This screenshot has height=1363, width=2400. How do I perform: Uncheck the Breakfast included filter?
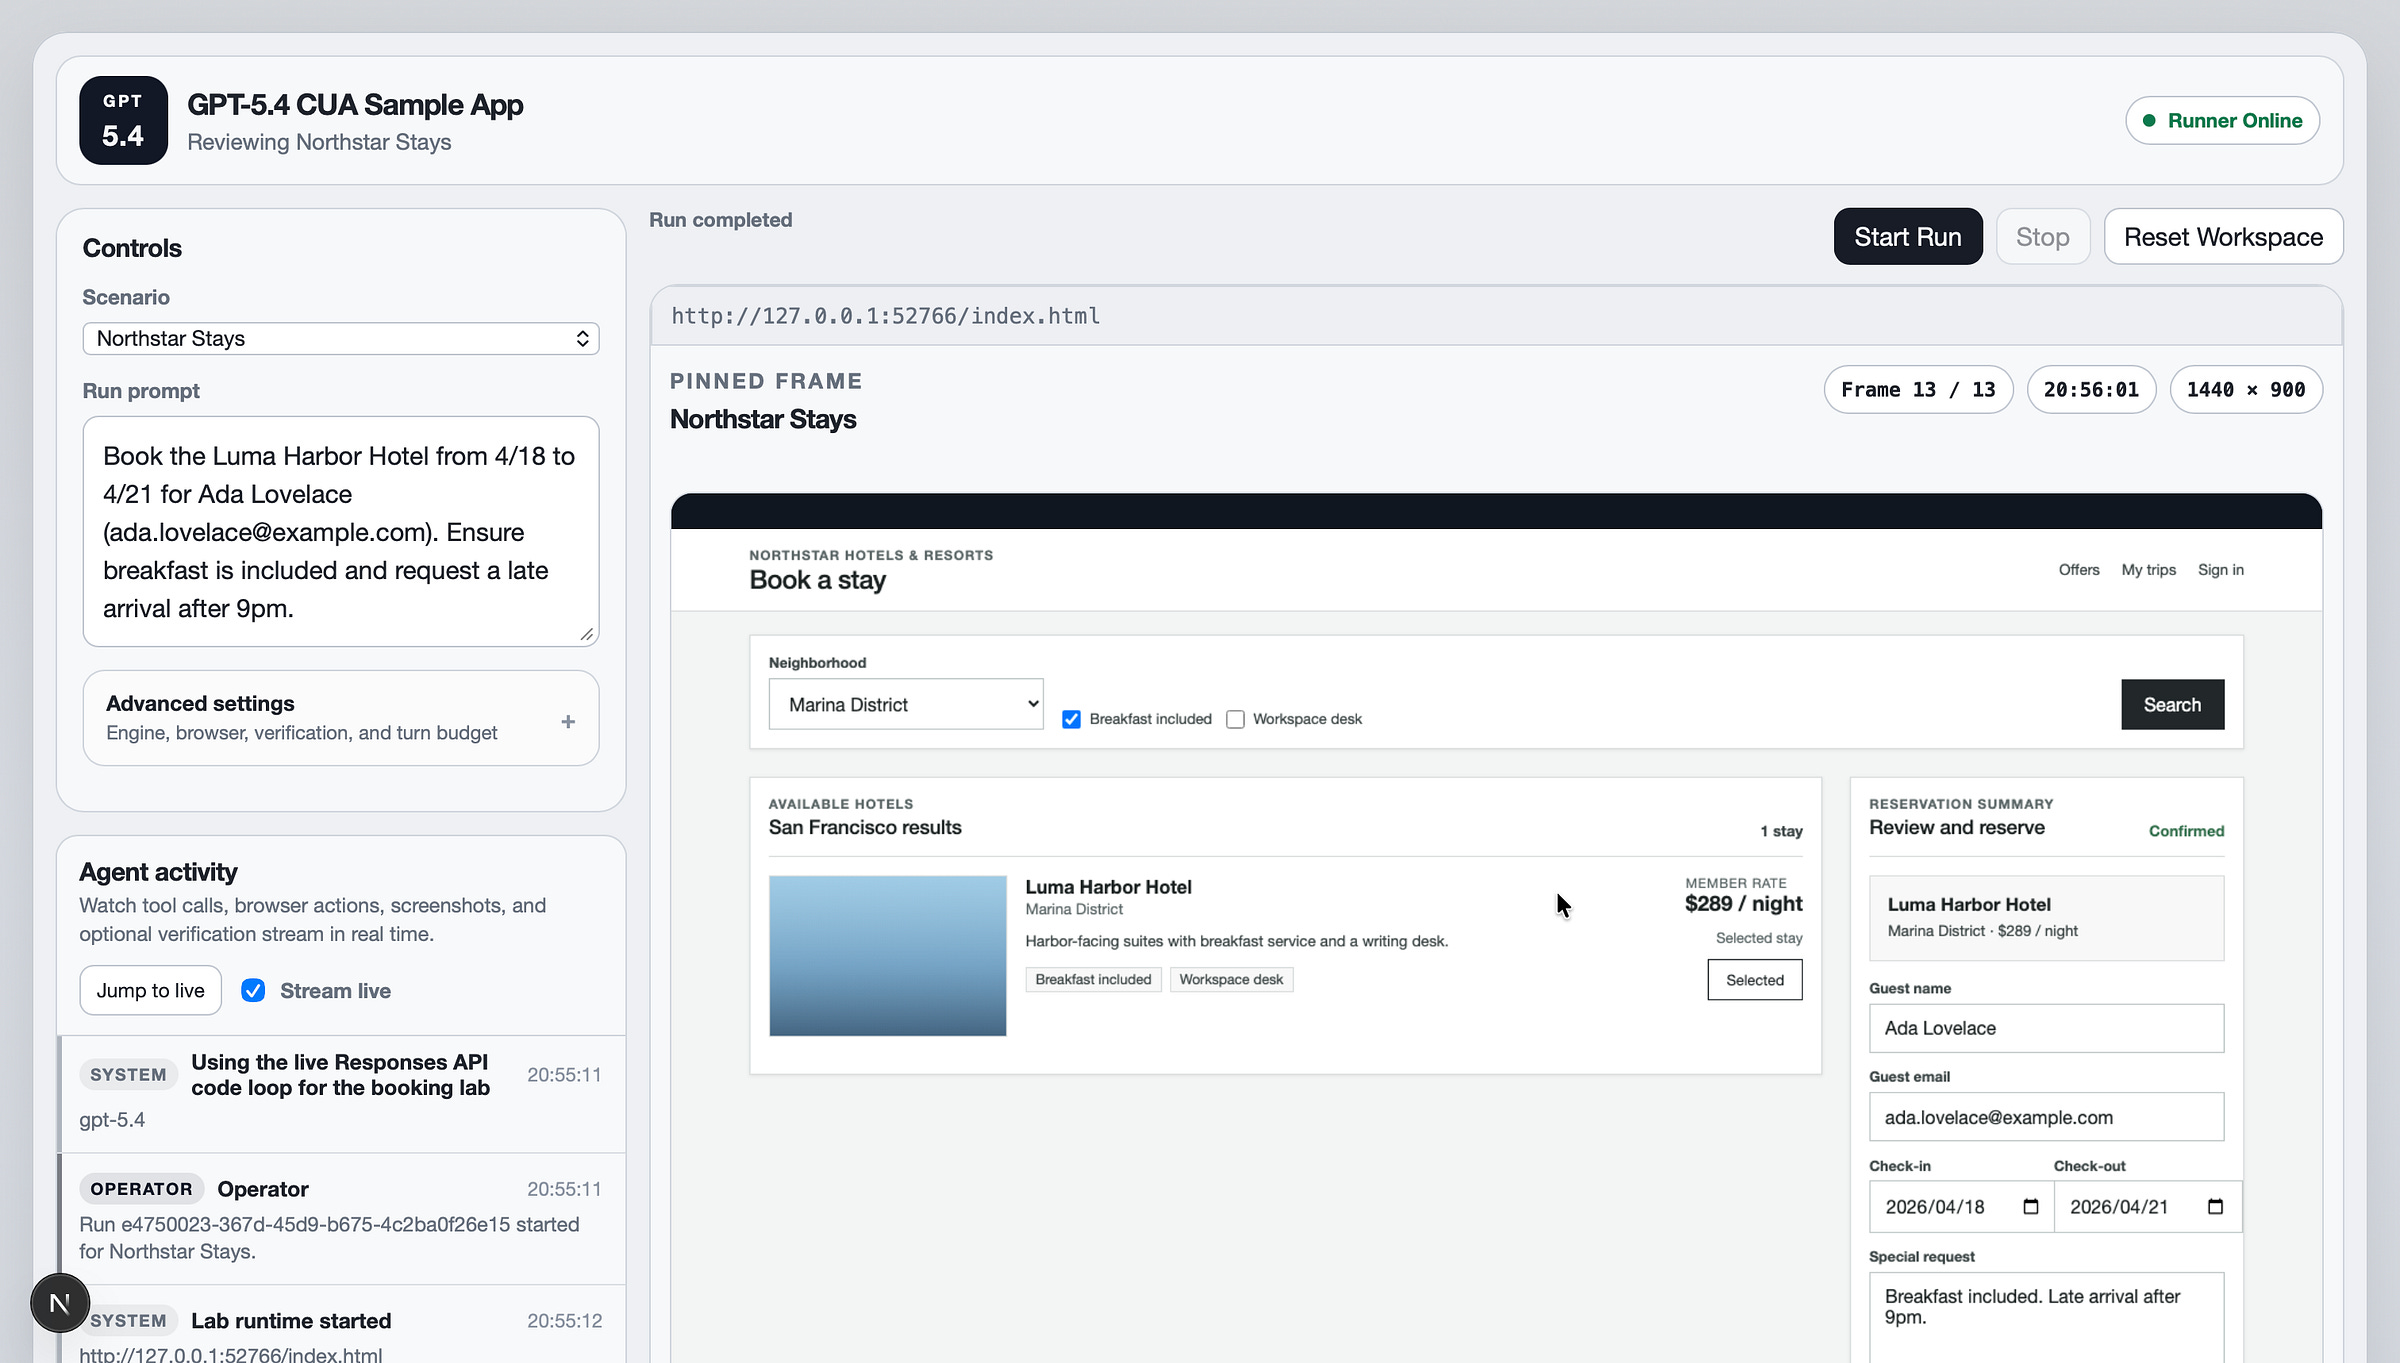pos(1071,719)
